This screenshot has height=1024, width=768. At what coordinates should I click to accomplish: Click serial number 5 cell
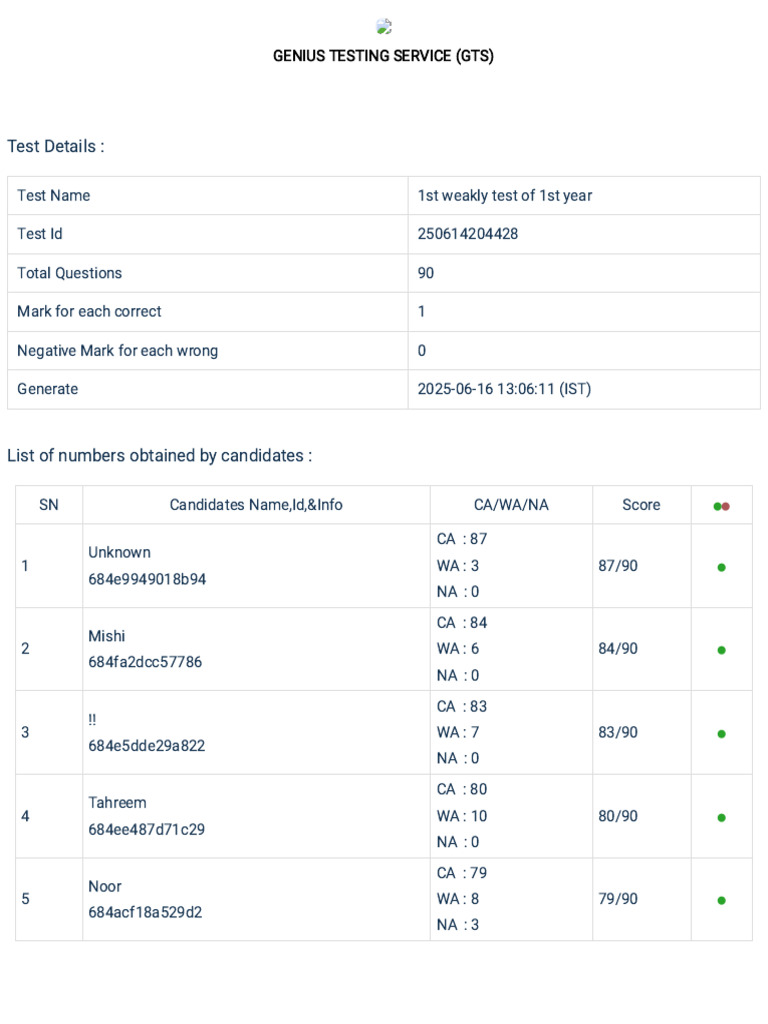[x=49, y=899]
